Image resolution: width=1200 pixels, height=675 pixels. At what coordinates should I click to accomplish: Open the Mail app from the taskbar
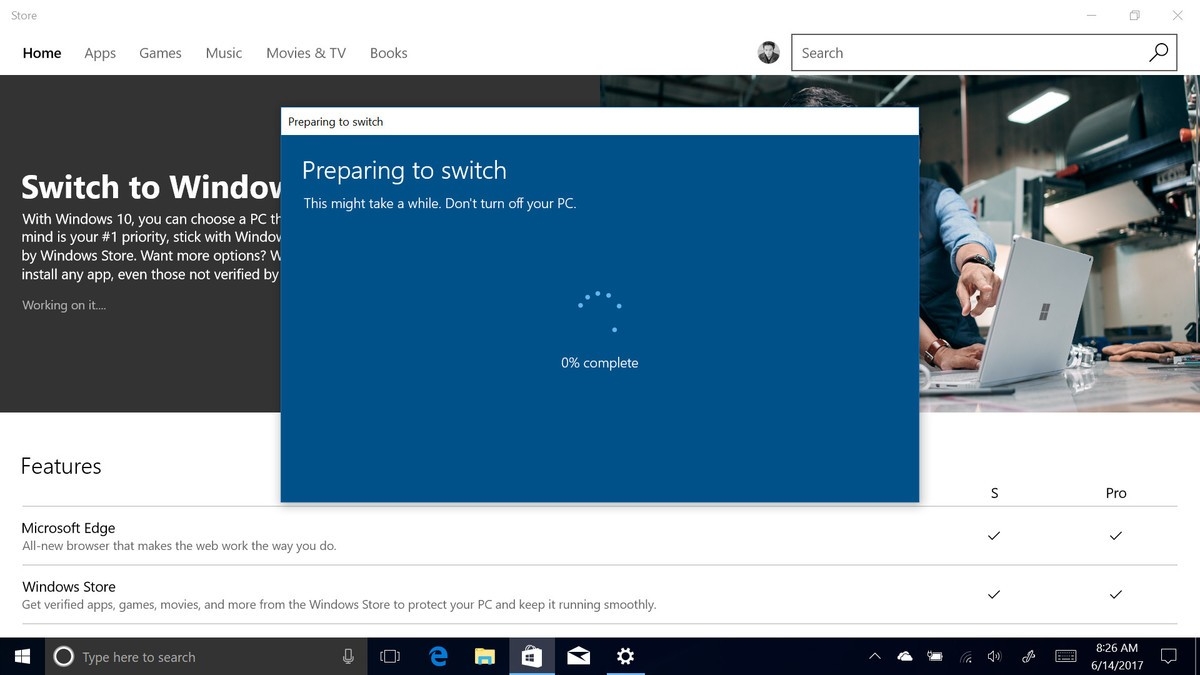pos(578,656)
